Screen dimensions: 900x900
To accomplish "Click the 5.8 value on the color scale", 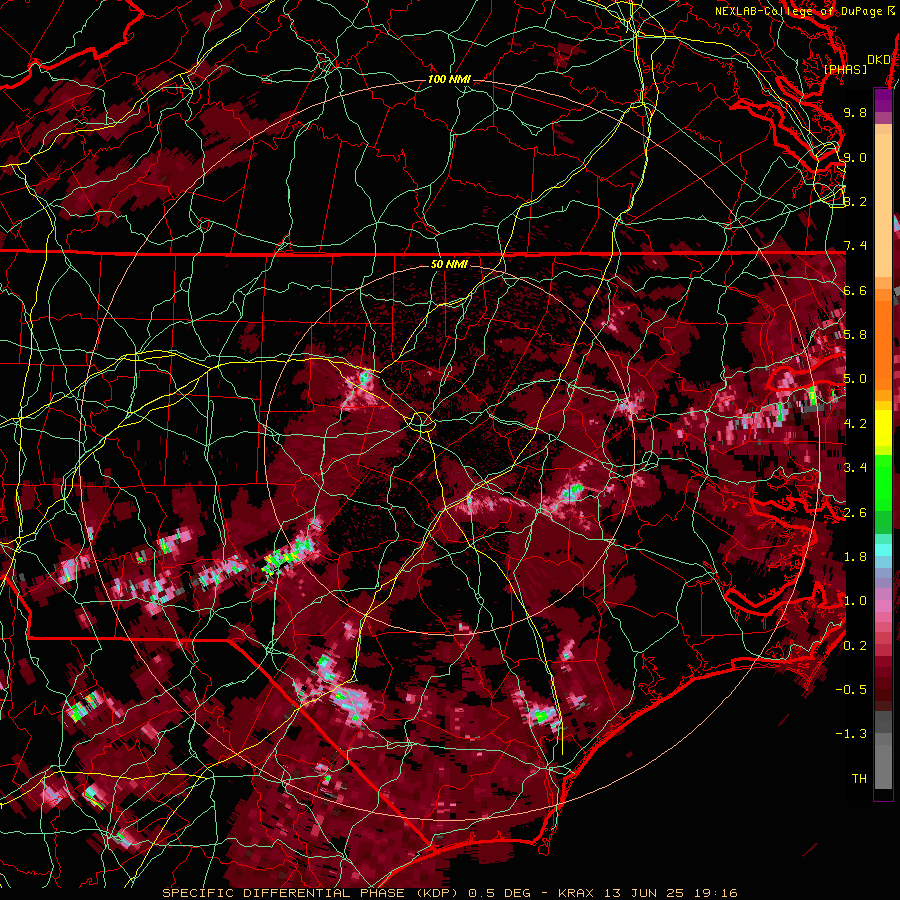I will 855,335.
